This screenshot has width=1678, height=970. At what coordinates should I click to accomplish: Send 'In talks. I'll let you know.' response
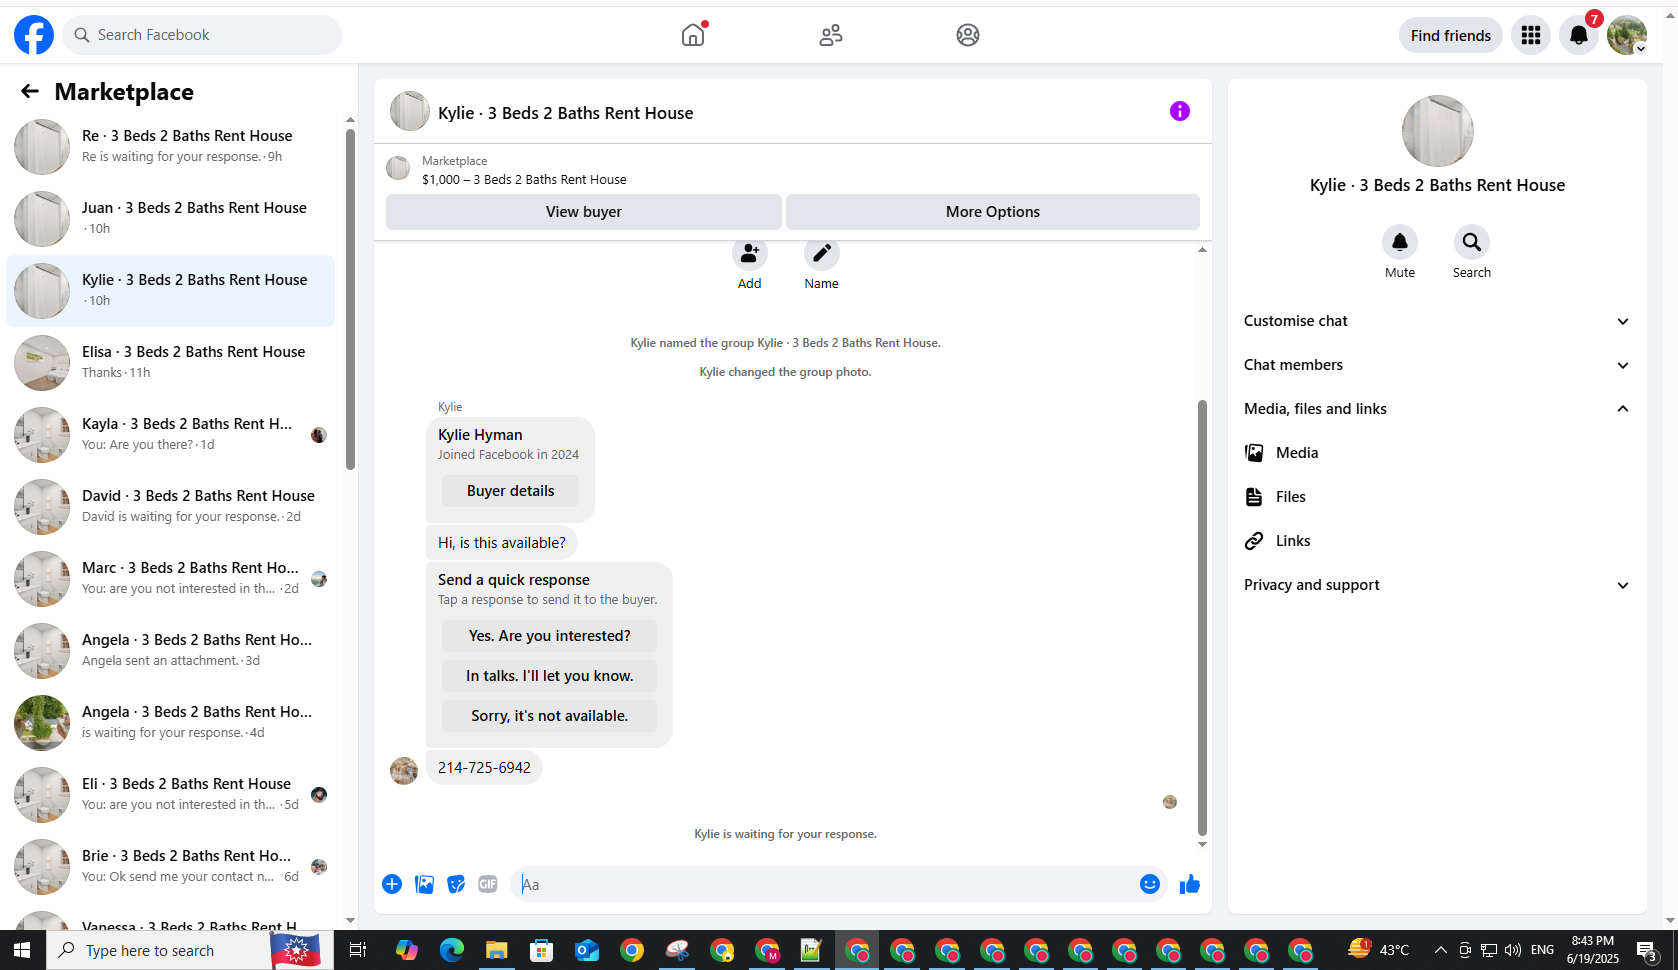point(550,676)
